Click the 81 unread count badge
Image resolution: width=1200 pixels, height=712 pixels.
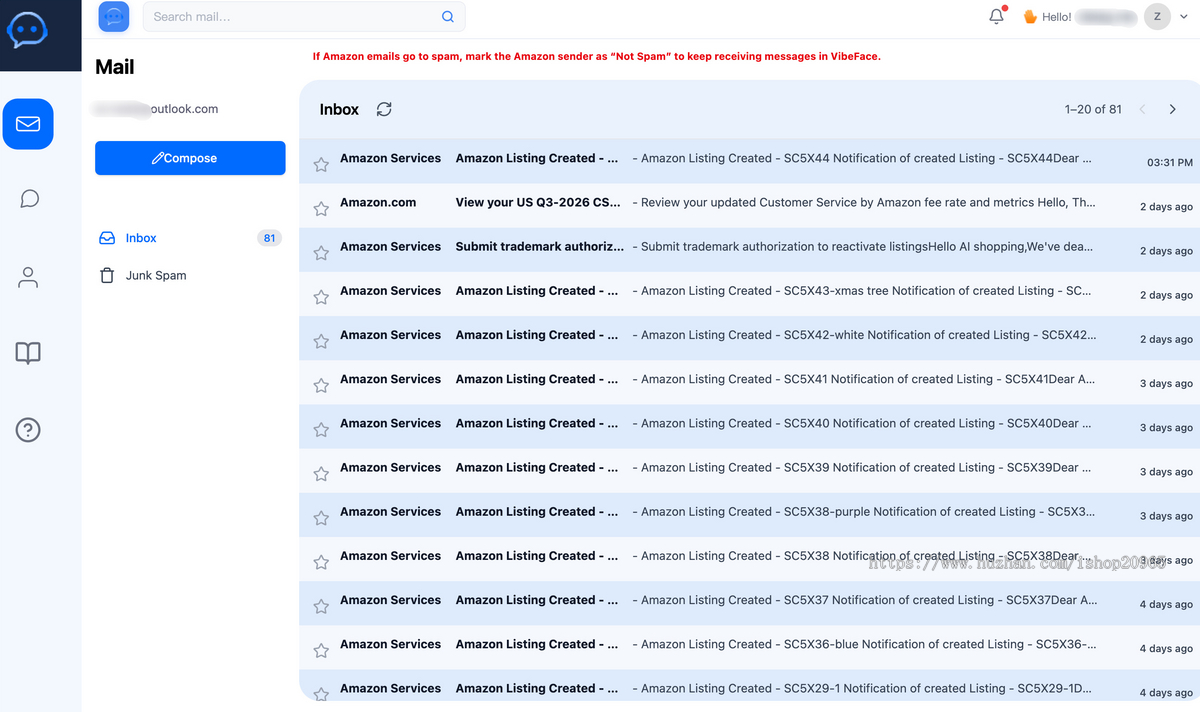coord(269,238)
